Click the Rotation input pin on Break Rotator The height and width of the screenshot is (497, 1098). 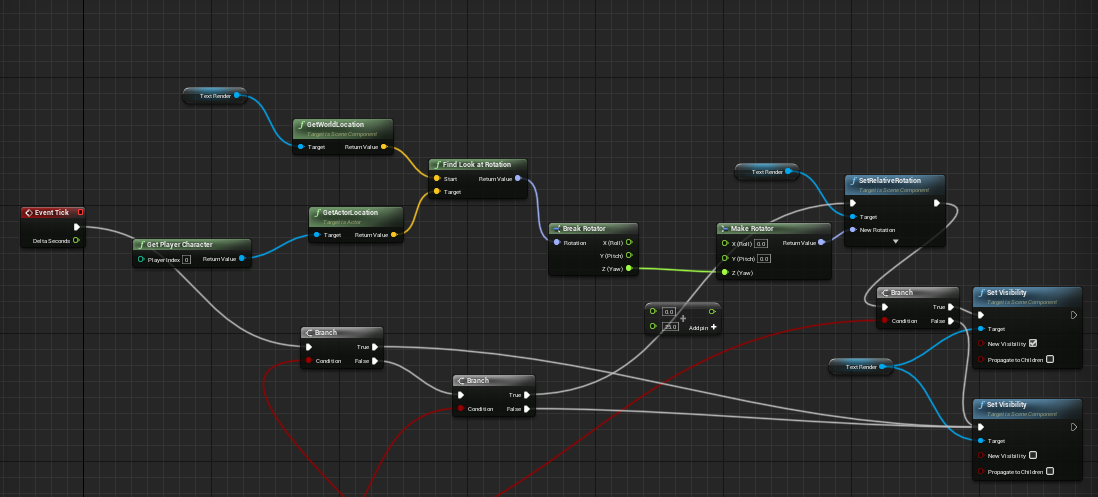[x=556, y=242]
